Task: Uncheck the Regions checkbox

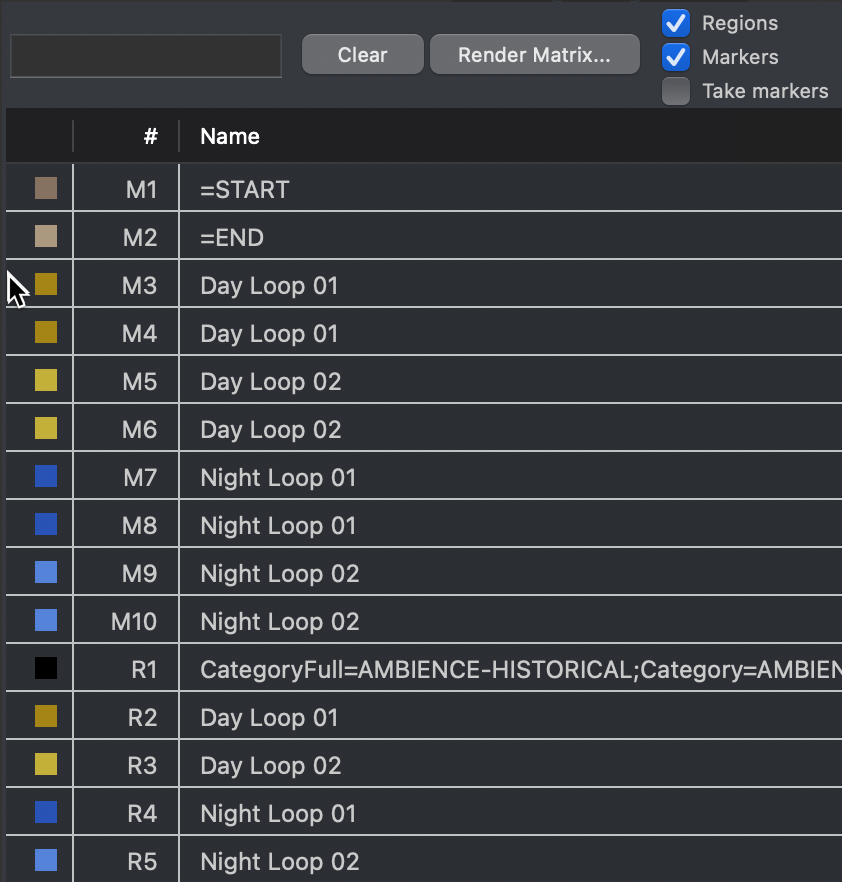Action: (676, 23)
